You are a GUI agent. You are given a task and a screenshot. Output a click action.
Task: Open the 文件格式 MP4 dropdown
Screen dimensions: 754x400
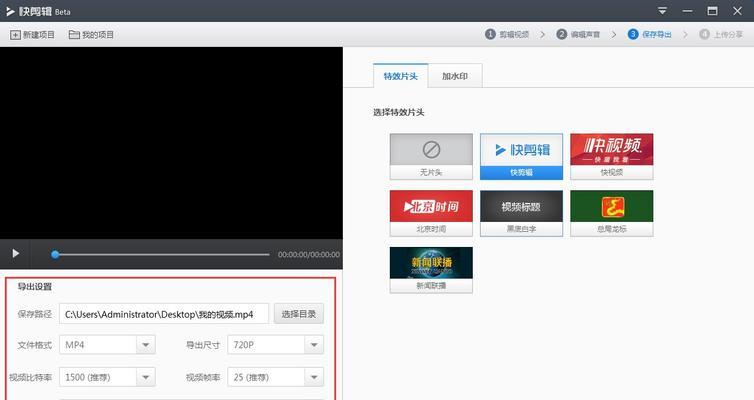(107, 345)
